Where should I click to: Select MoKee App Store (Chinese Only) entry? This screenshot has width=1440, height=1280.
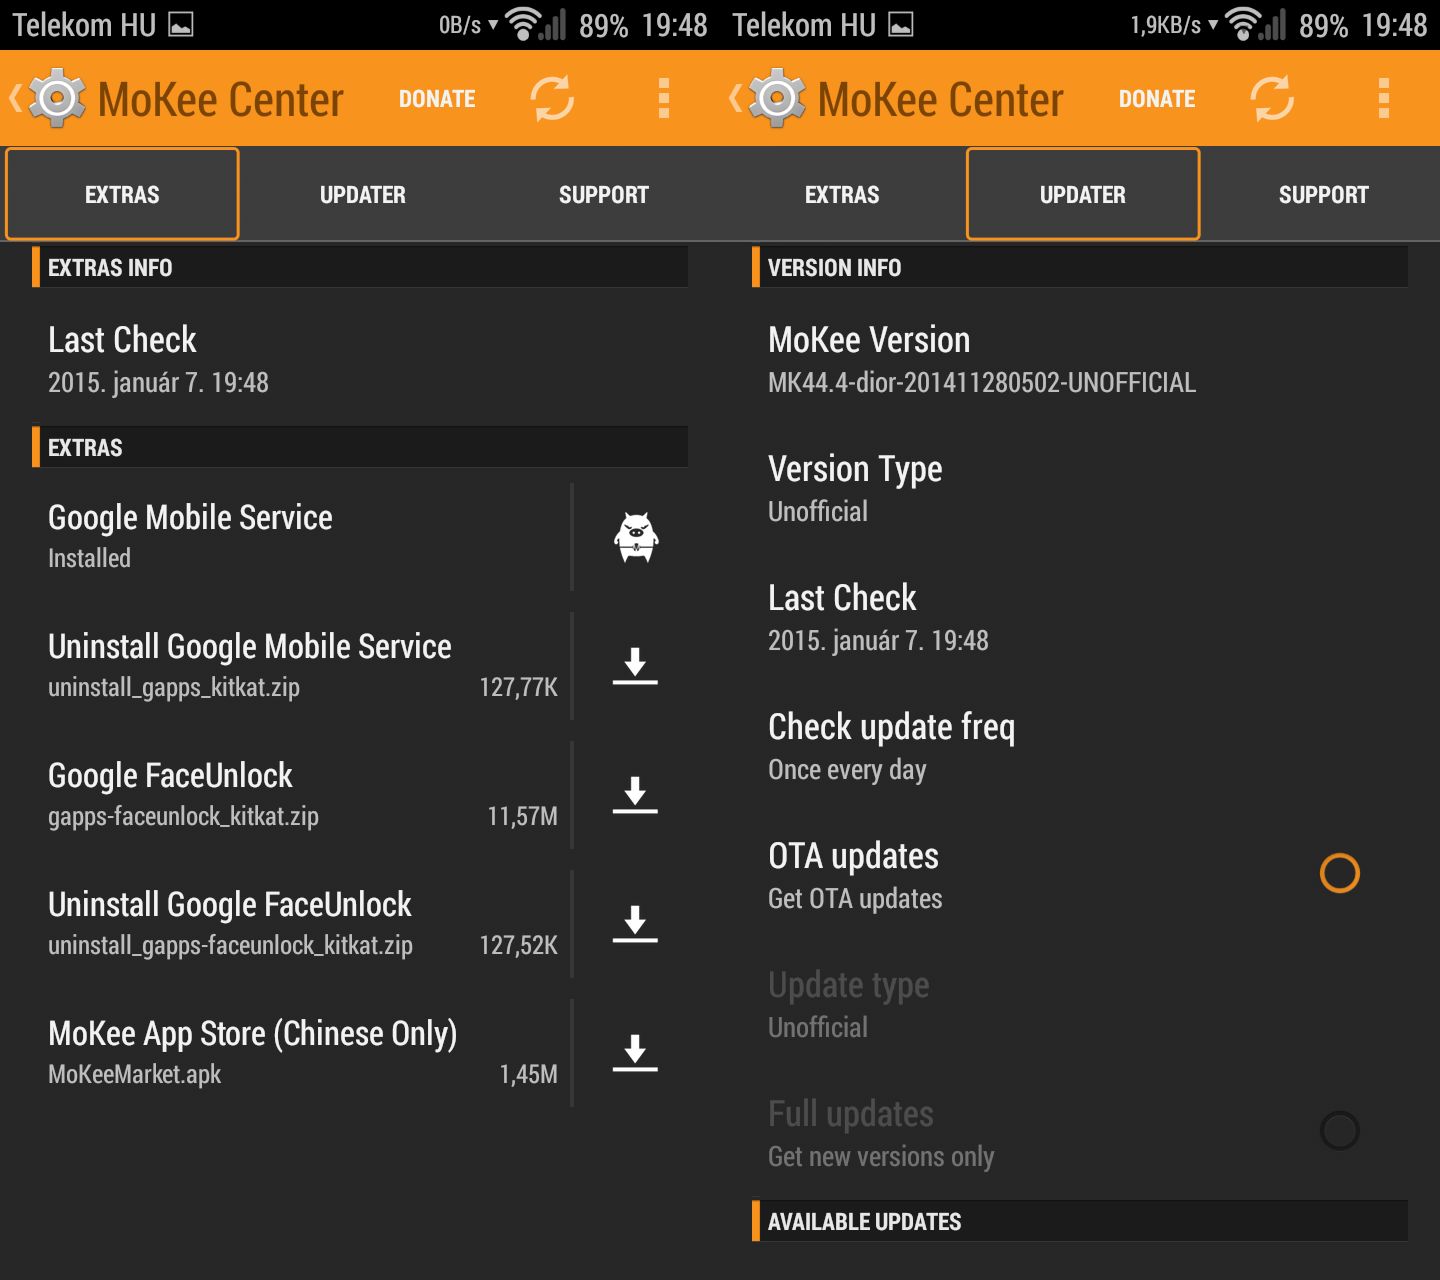pos(300,1052)
